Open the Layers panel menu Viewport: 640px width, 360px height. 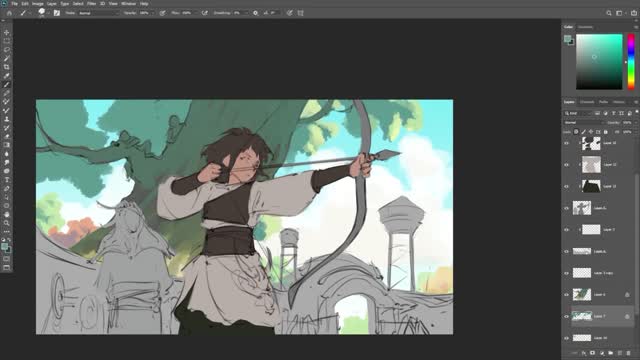[636, 102]
